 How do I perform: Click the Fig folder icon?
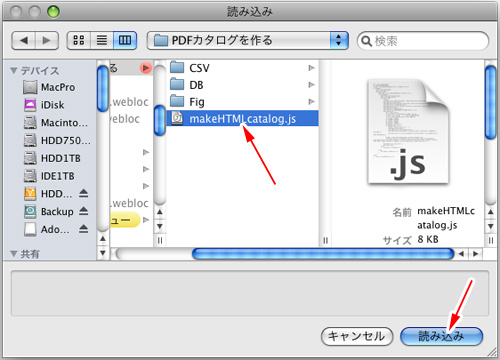coord(177,101)
